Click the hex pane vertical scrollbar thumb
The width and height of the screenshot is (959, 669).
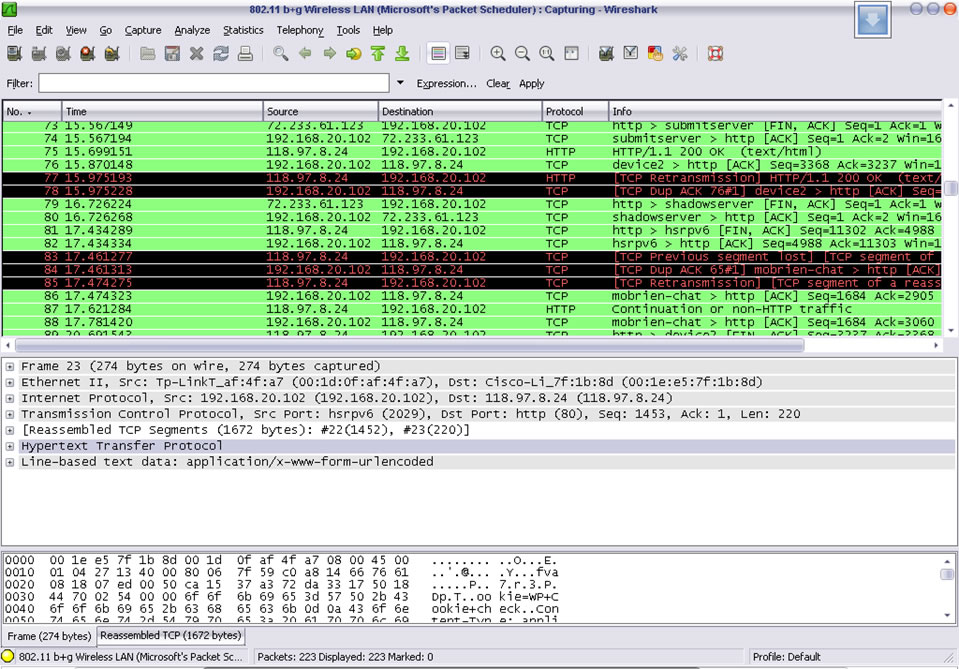[947, 574]
